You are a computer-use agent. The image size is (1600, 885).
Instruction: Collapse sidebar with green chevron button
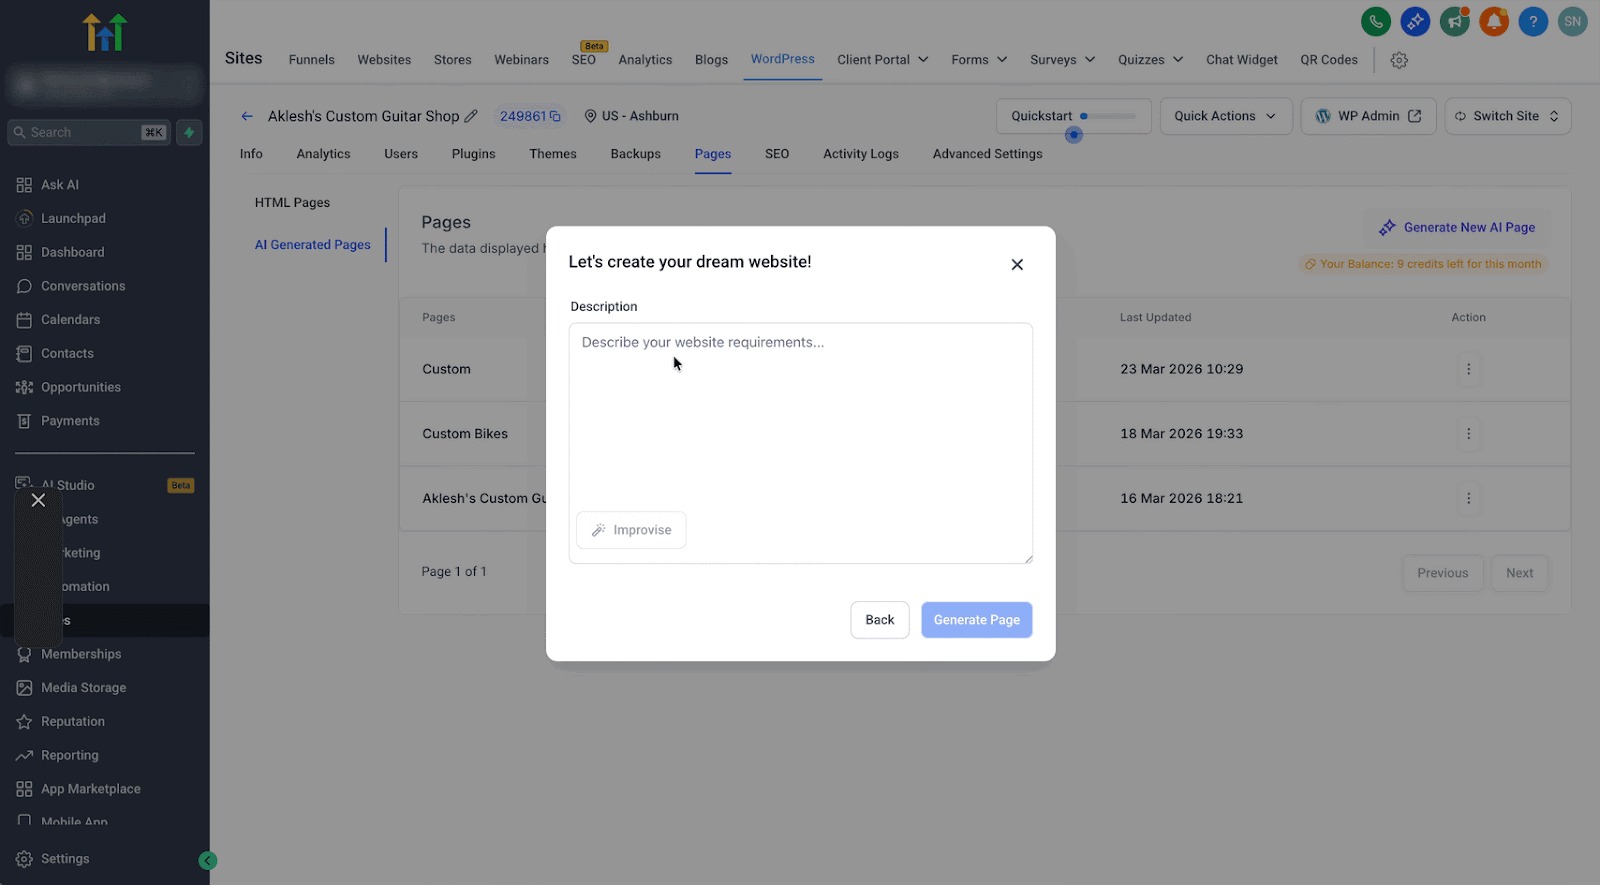[208, 860]
